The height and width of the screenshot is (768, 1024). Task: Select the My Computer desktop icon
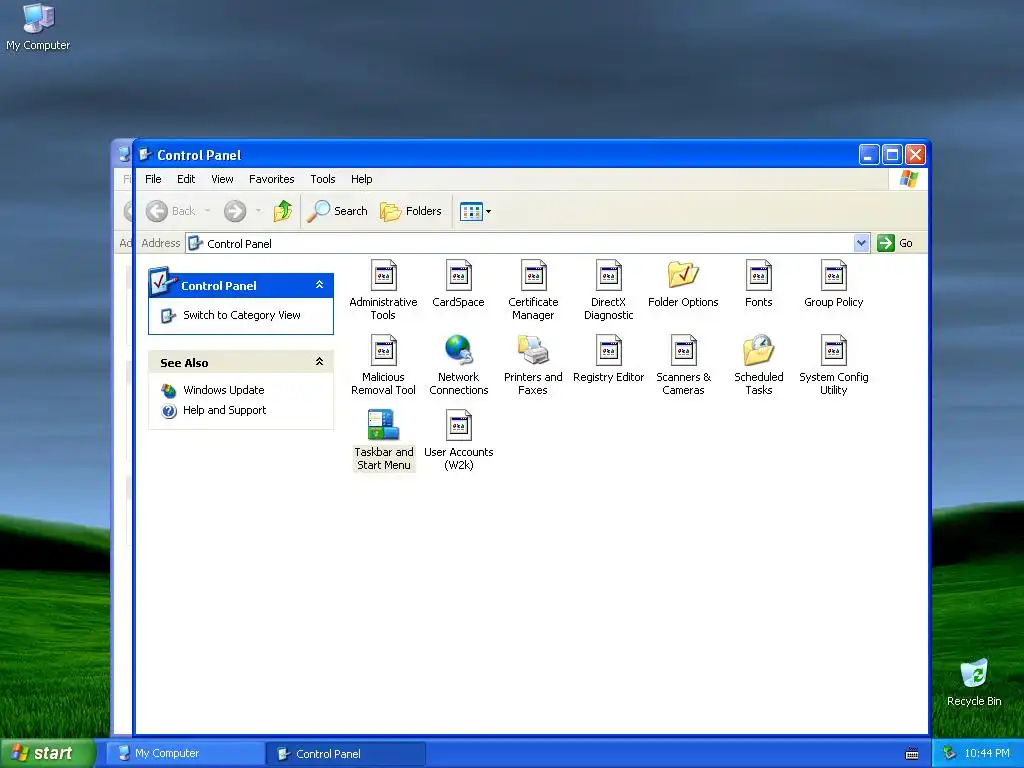coord(38,27)
